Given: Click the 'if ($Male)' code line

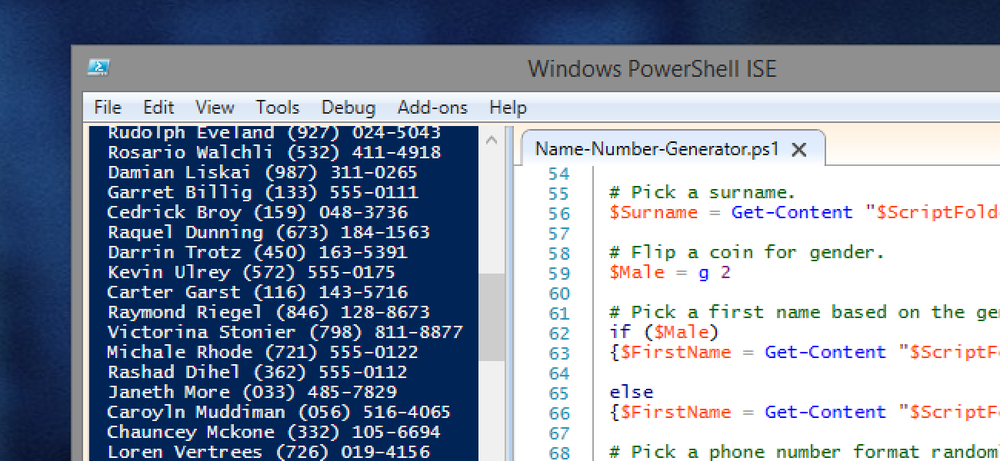Looking at the screenshot, I should (665, 332).
